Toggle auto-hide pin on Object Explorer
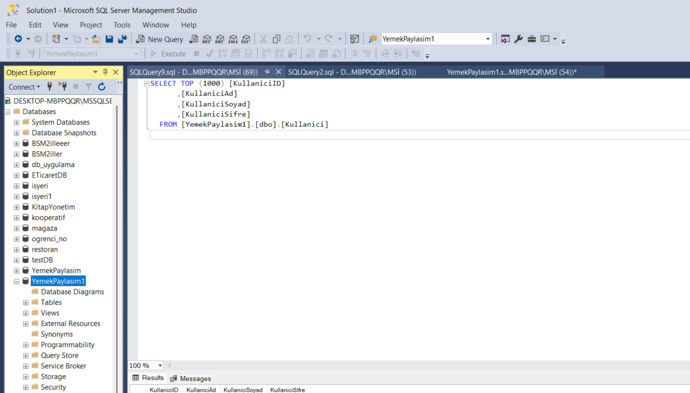Viewport: 690px width, 393px height. point(105,72)
